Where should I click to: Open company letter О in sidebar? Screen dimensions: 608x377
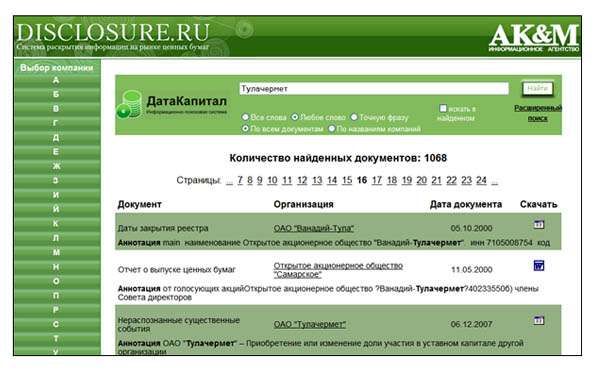click(x=57, y=281)
